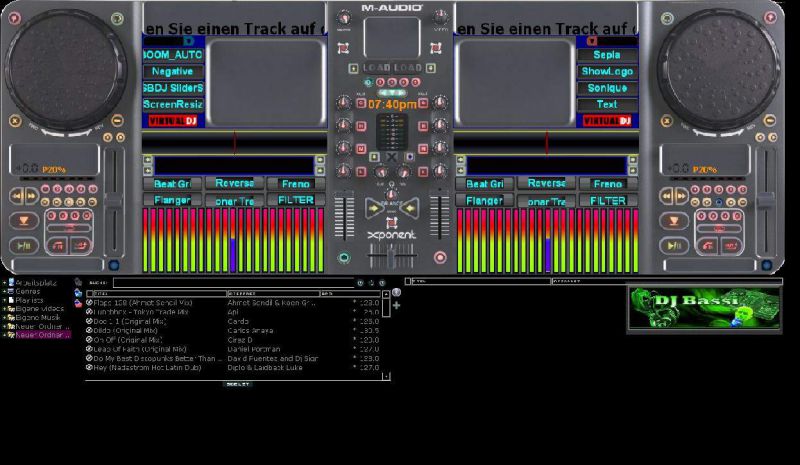Click track list scrollbar down arrow
The width and height of the screenshot is (800, 465).
pos(386,377)
